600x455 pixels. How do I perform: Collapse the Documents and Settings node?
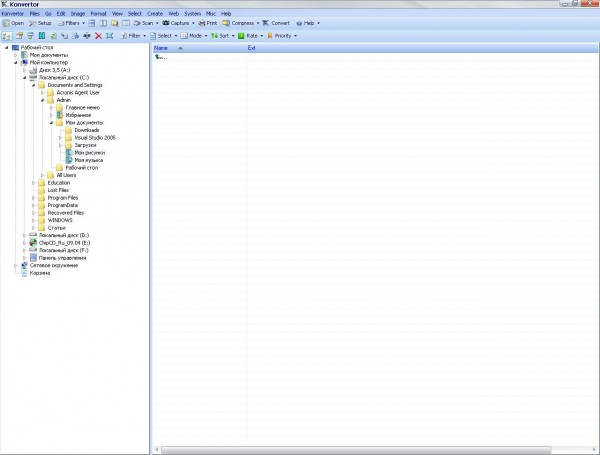[34, 85]
